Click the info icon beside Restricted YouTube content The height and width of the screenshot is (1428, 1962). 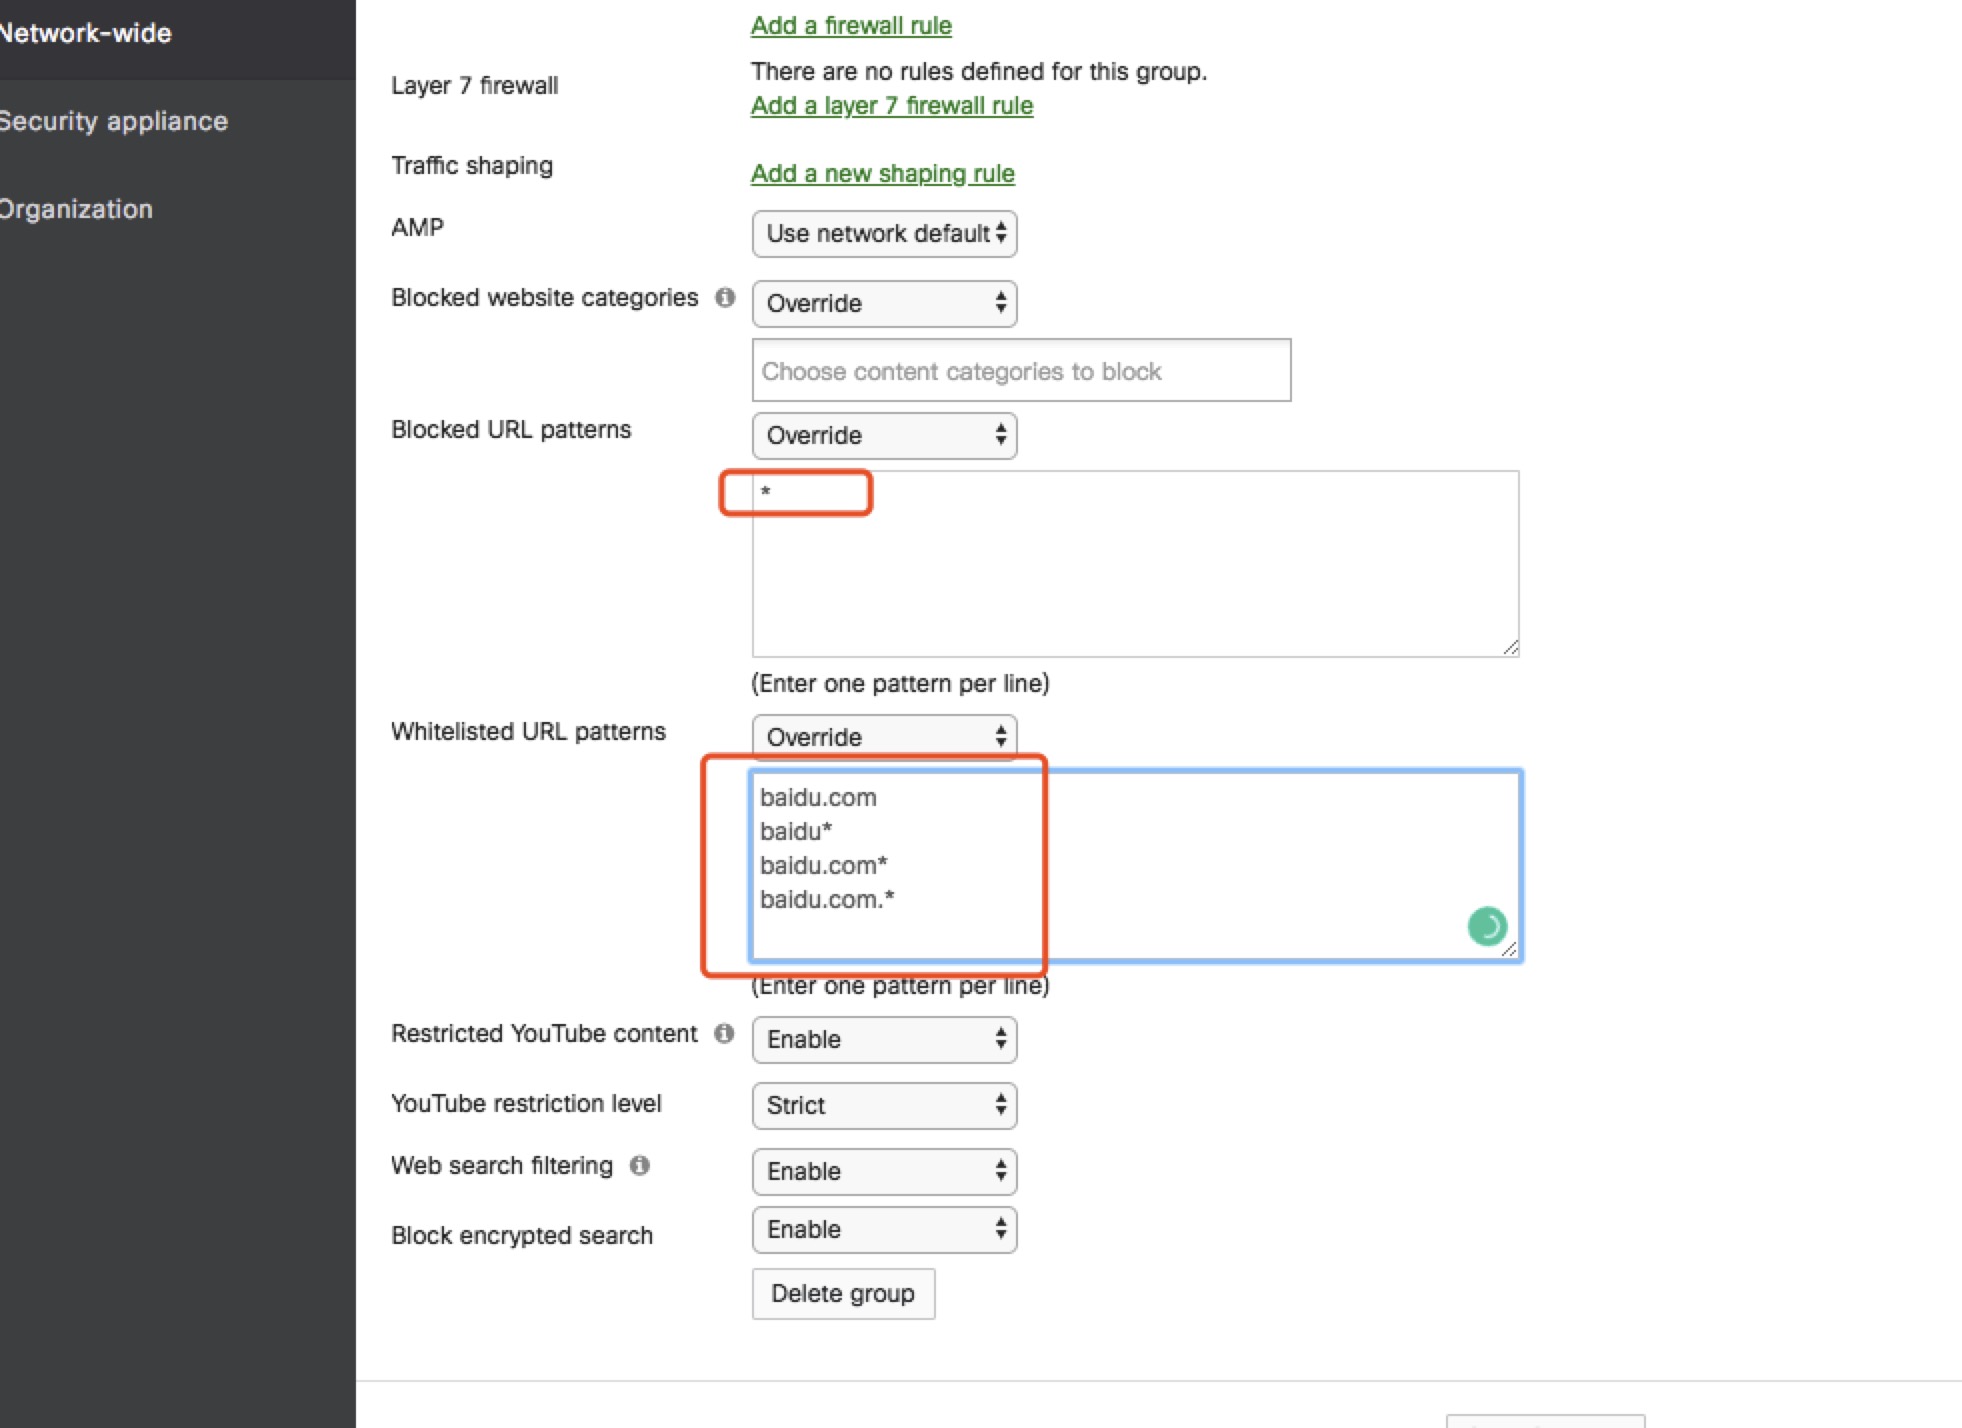click(x=724, y=1034)
